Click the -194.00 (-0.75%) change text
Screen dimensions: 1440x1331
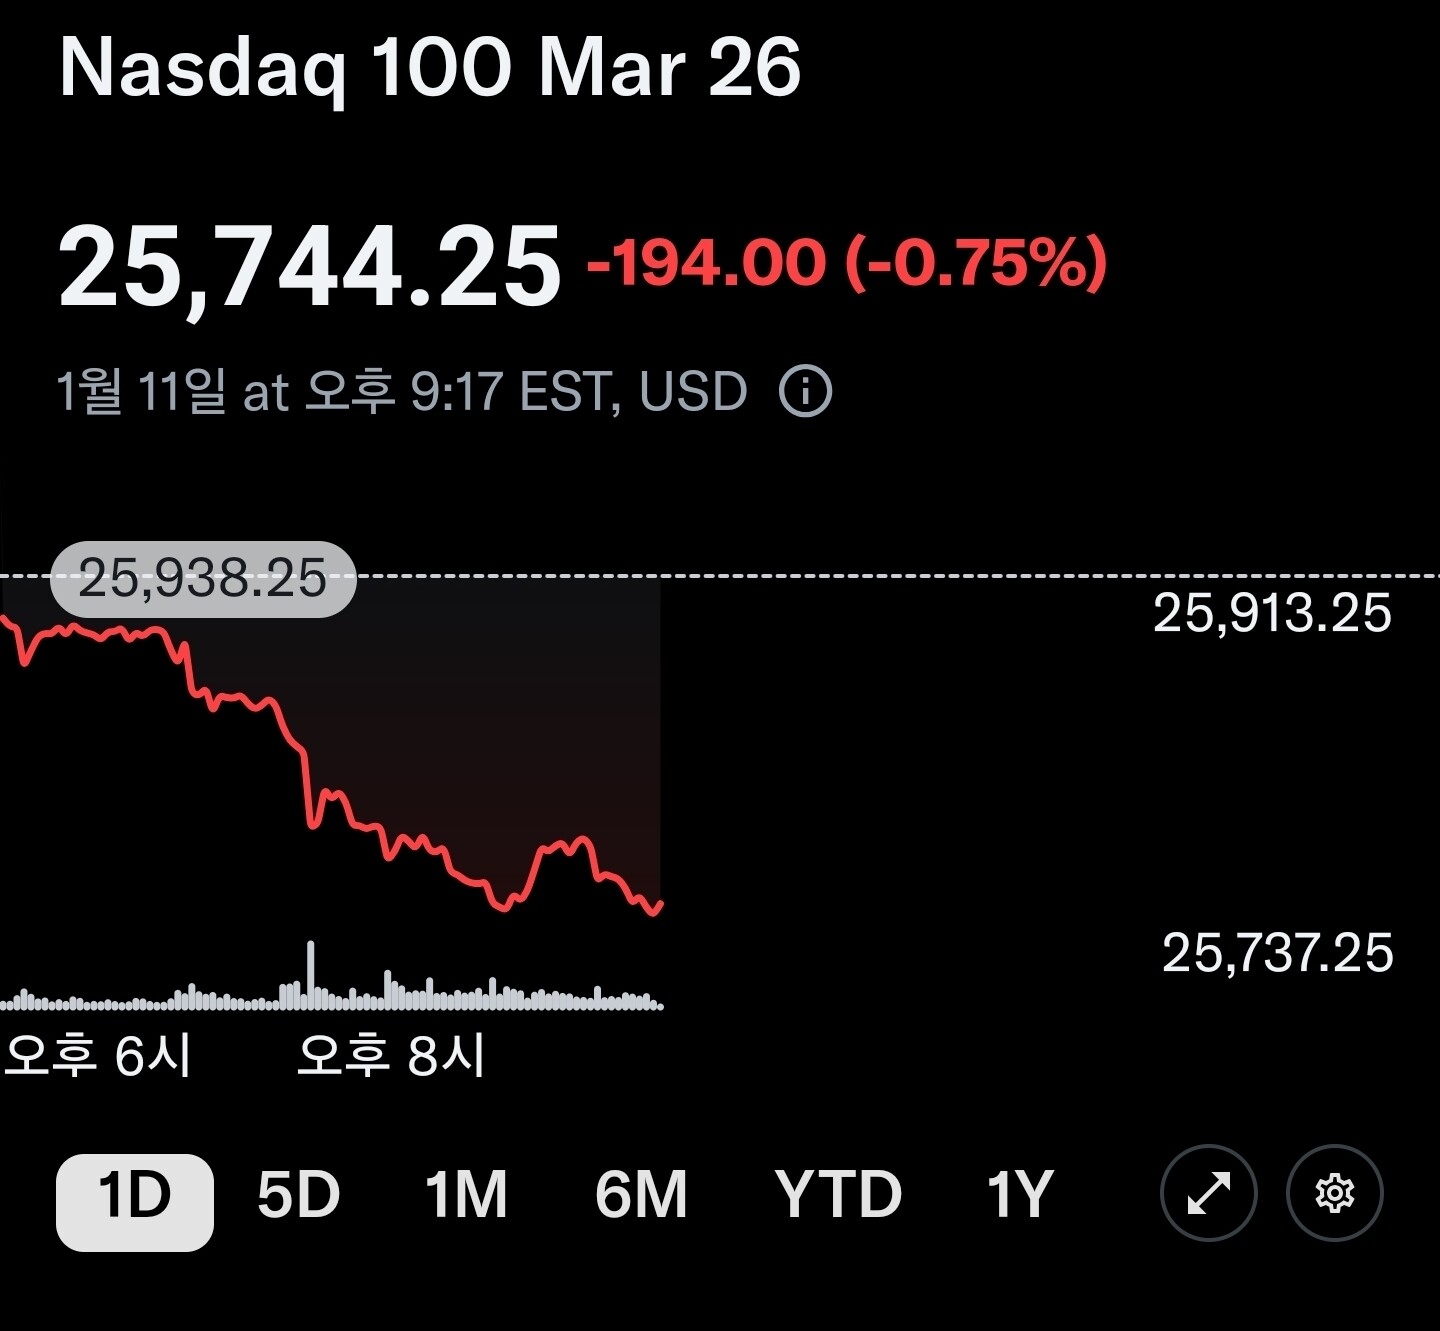click(847, 263)
